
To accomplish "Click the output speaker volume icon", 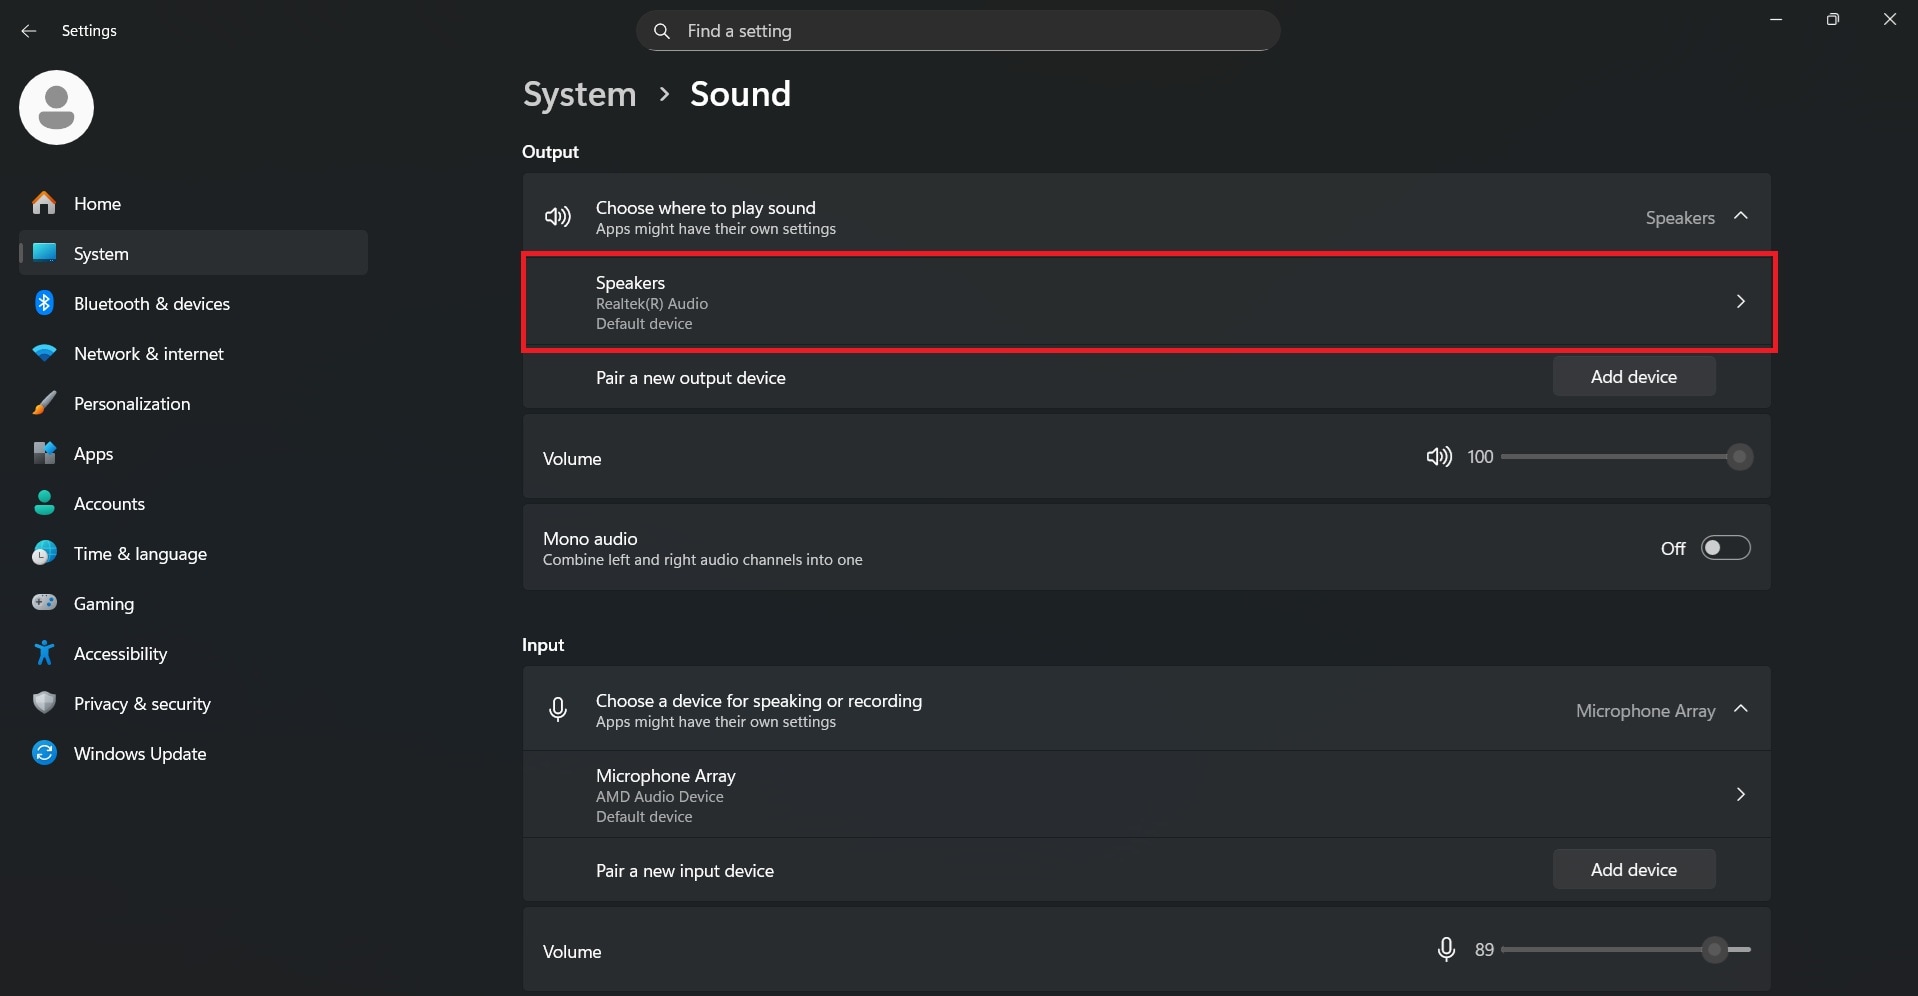I will [1438, 457].
